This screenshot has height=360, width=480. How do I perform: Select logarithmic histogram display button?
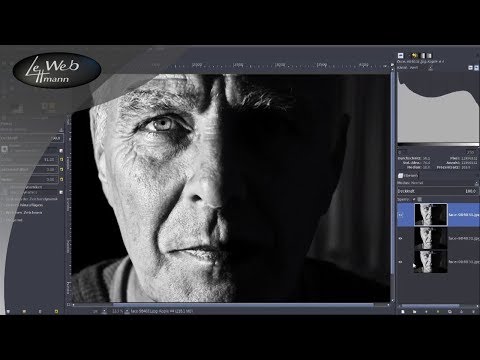(476, 68)
